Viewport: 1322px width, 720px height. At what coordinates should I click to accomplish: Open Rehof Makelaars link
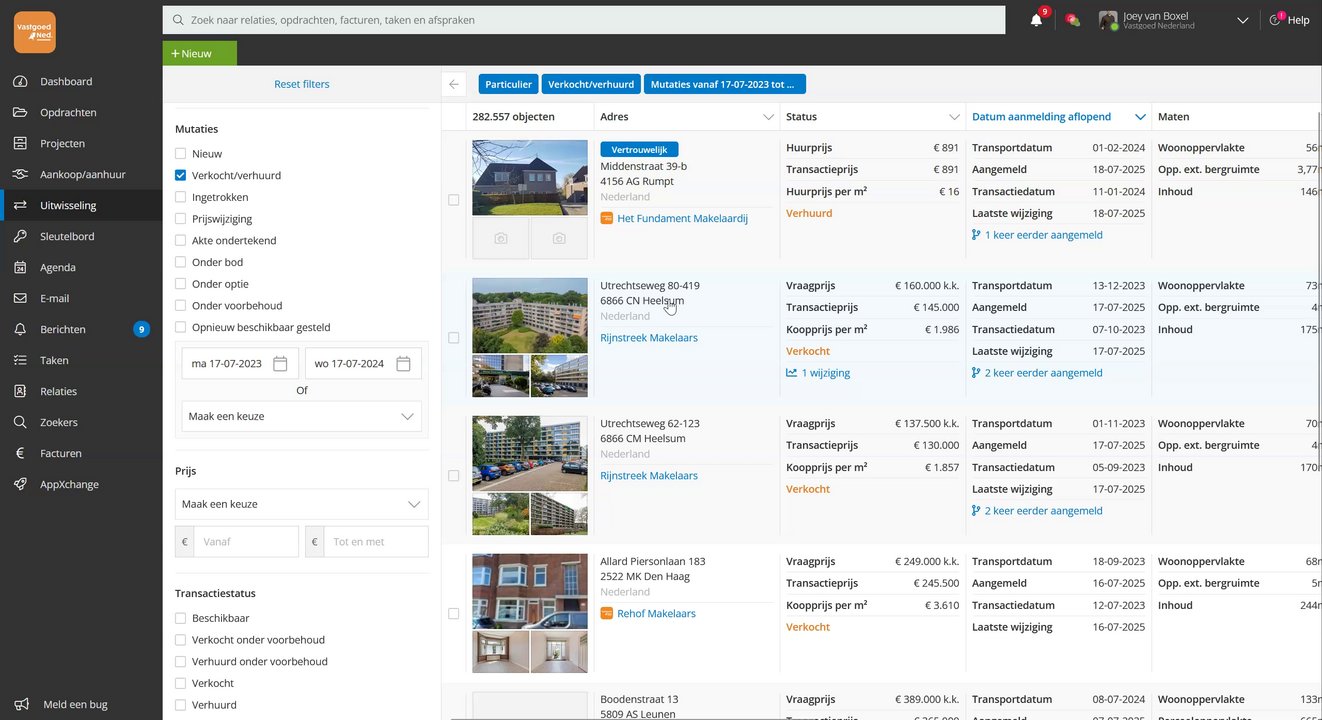pyautogui.click(x=656, y=614)
